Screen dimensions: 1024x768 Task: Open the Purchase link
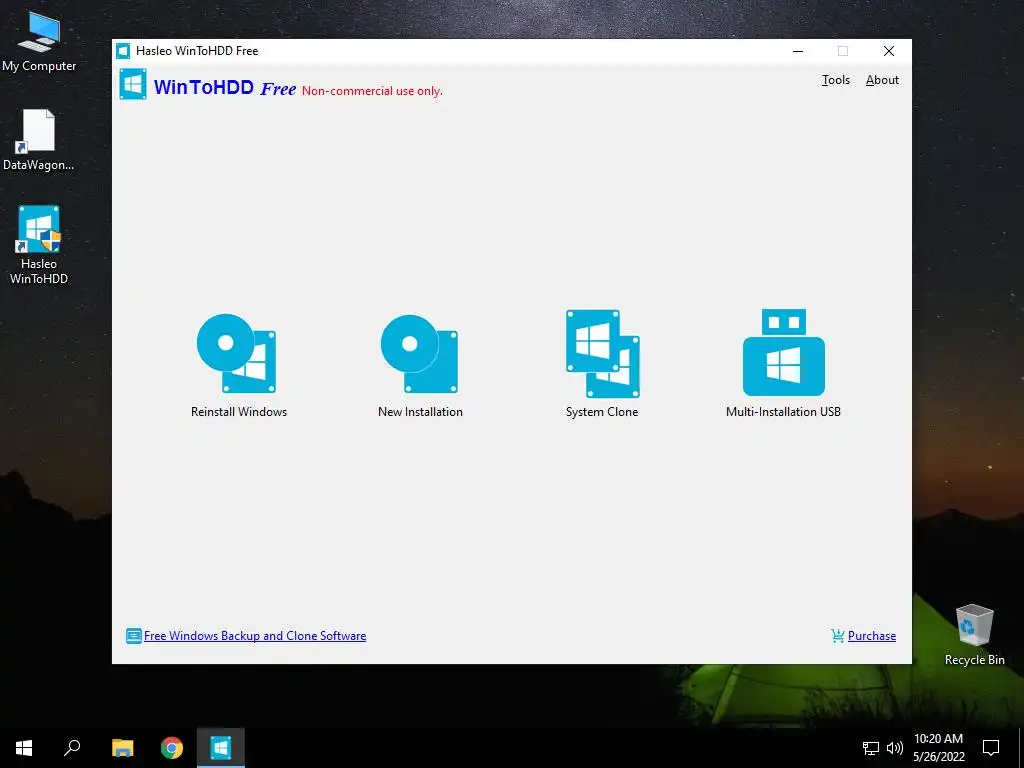point(872,635)
